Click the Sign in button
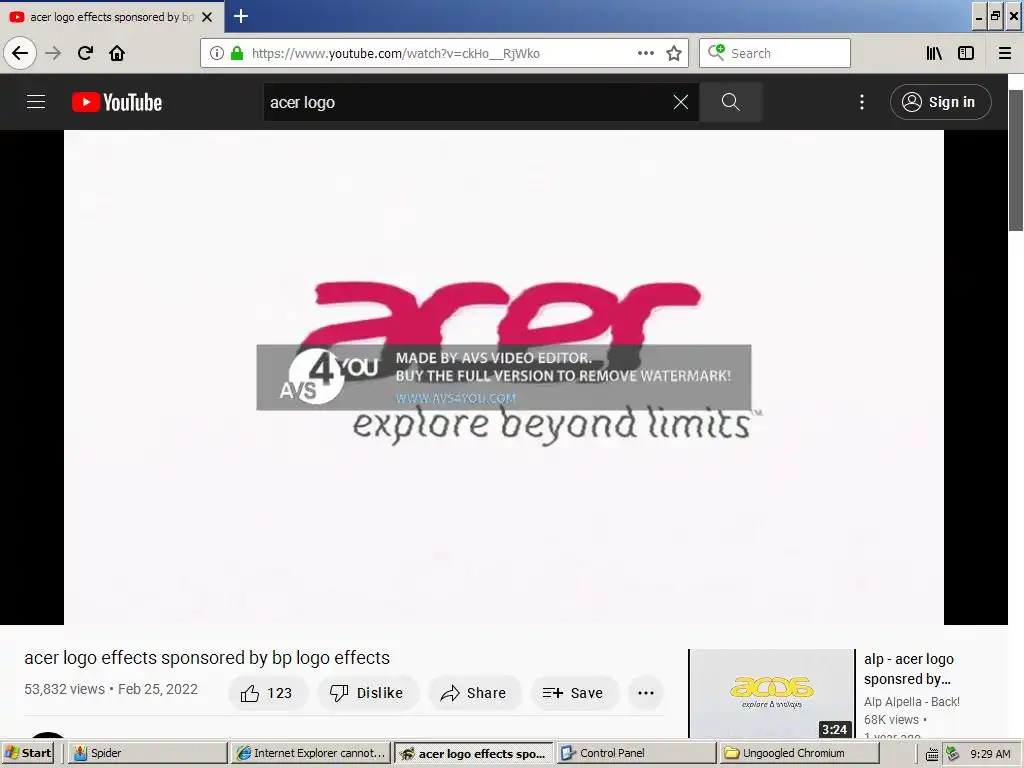 click(940, 102)
